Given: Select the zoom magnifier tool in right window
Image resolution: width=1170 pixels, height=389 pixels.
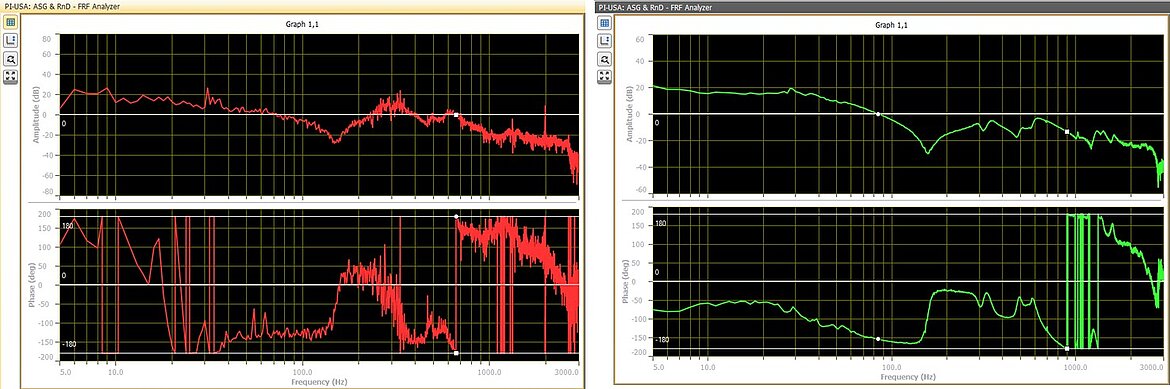Looking at the screenshot, I should 604,58.
